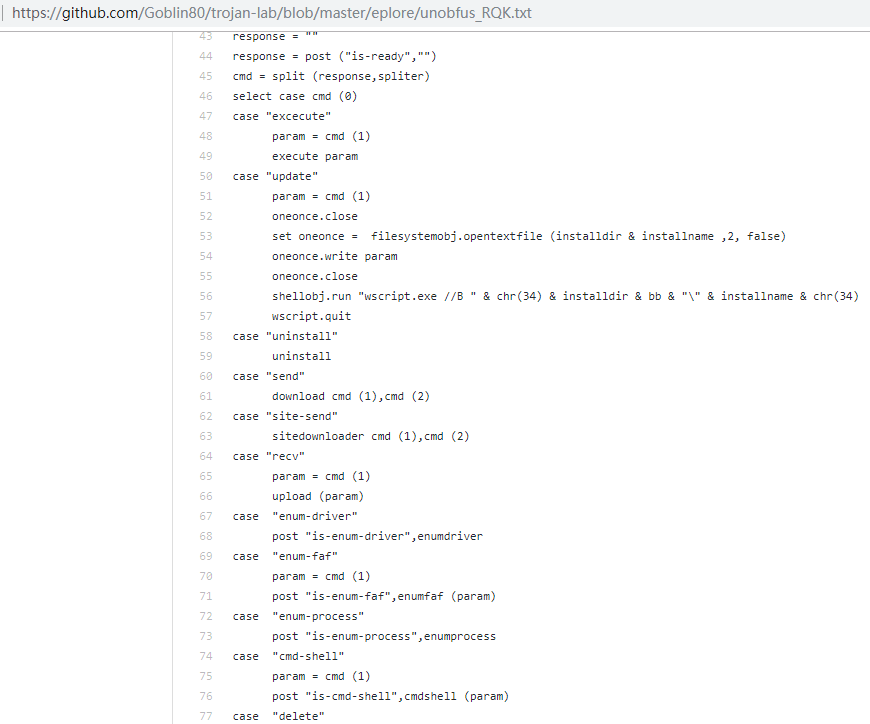Click line number 69
Screen dimensions: 870x724
coord(206,556)
